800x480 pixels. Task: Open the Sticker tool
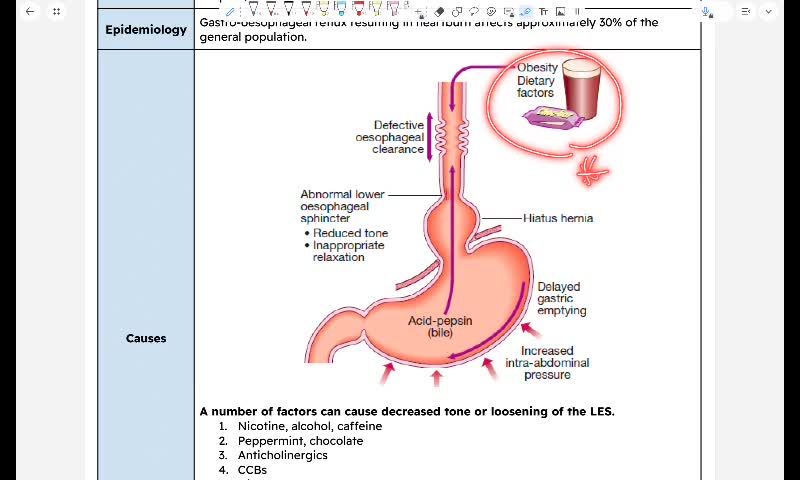(492, 11)
